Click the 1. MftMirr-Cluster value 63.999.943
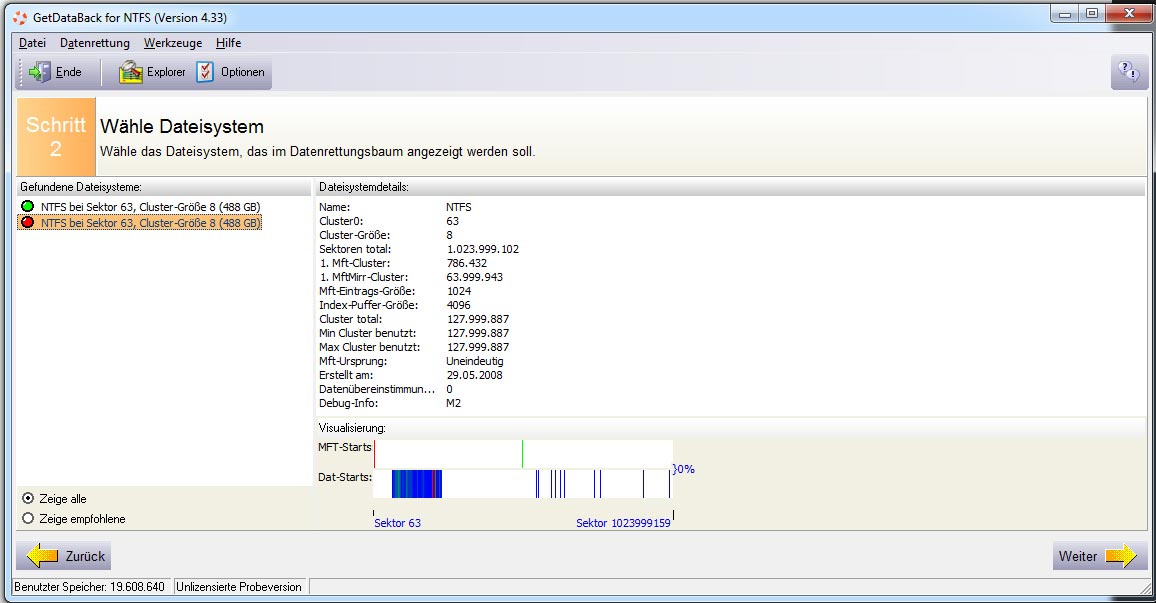The height and width of the screenshot is (603, 1156). click(475, 277)
